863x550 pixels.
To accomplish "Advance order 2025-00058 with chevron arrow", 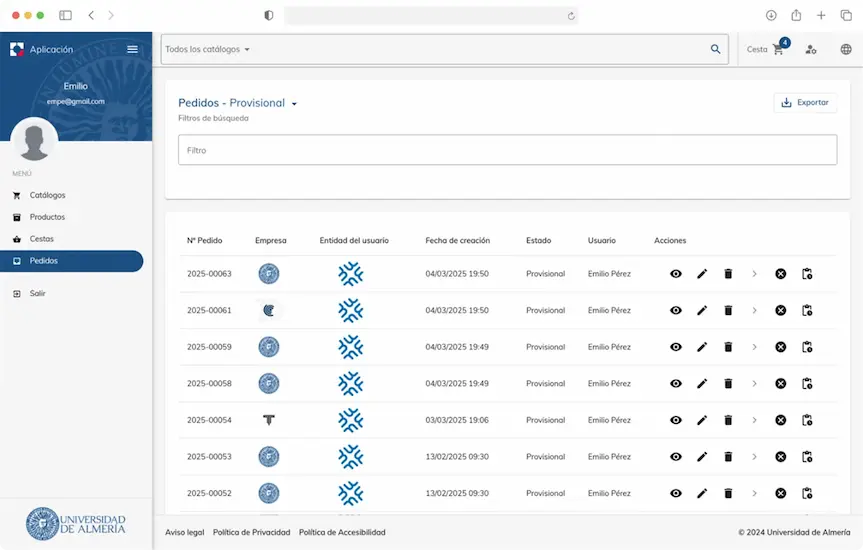I will click(x=754, y=384).
